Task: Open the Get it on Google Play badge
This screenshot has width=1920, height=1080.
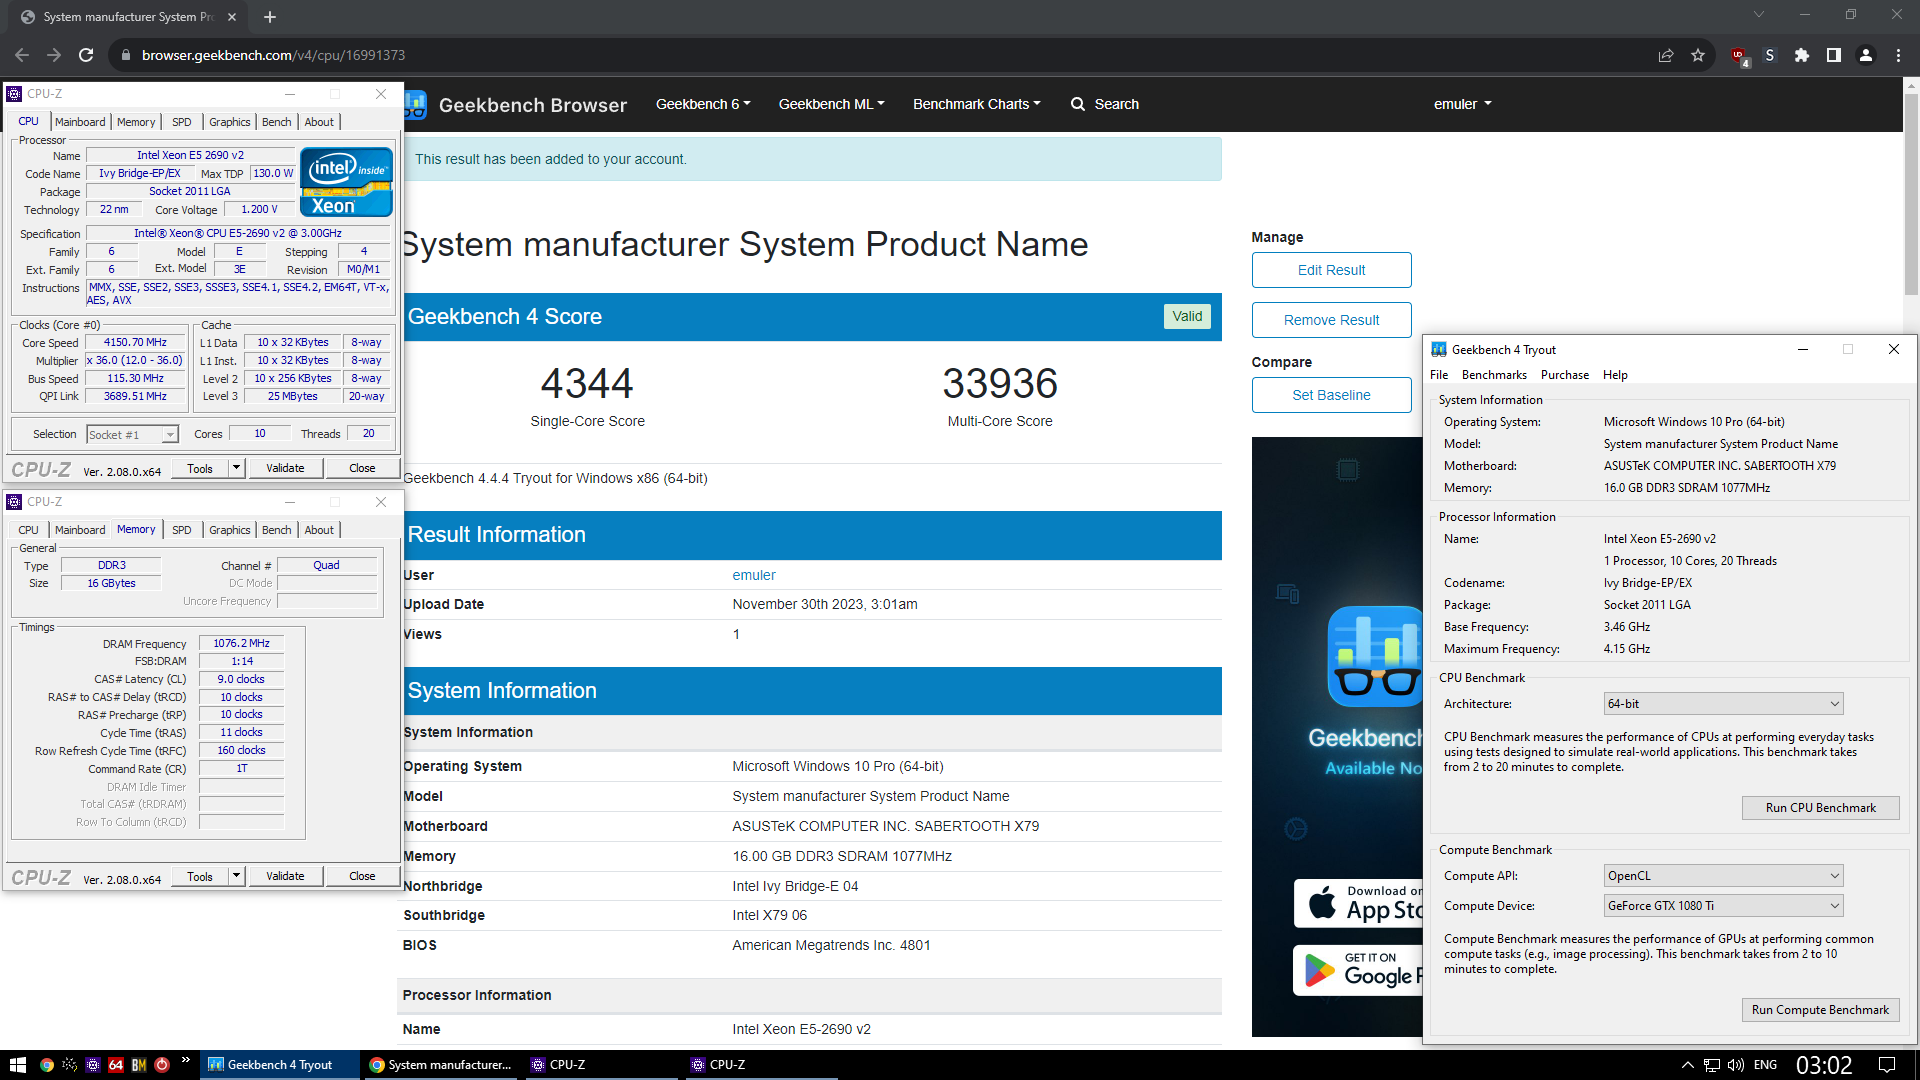Action: click(x=1358, y=970)
